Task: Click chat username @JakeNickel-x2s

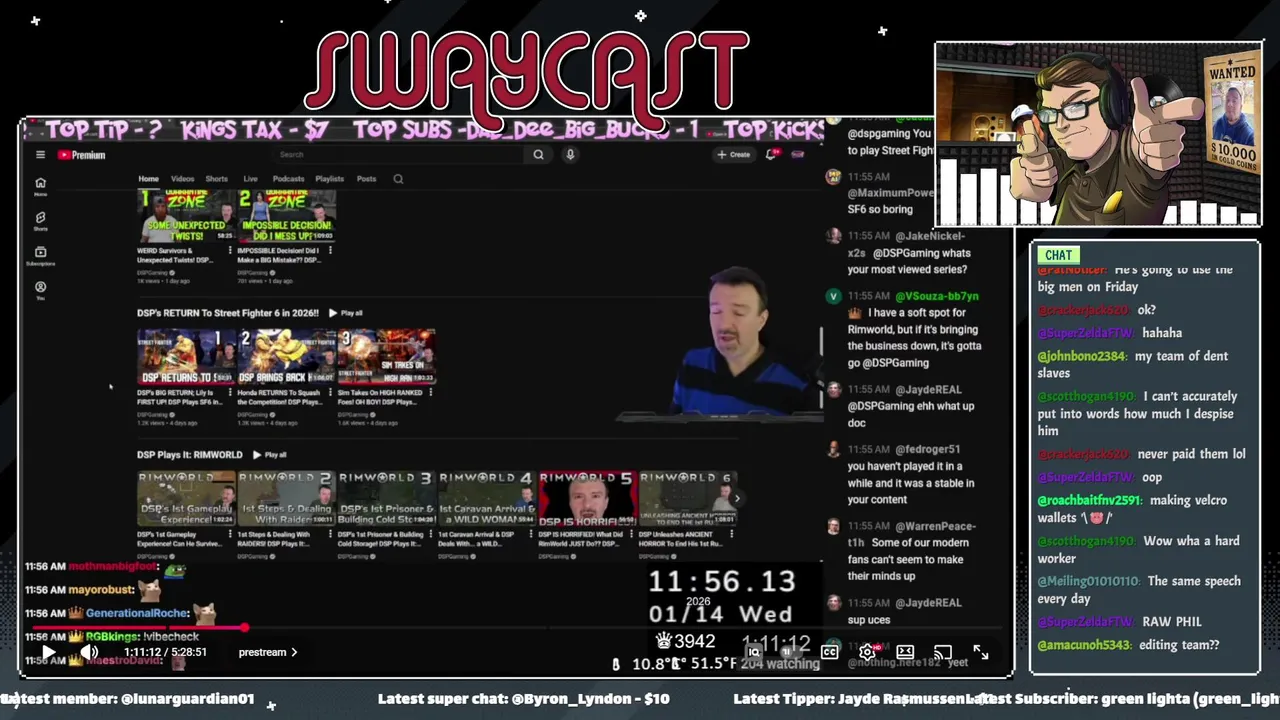Action: tap(930, 236)
